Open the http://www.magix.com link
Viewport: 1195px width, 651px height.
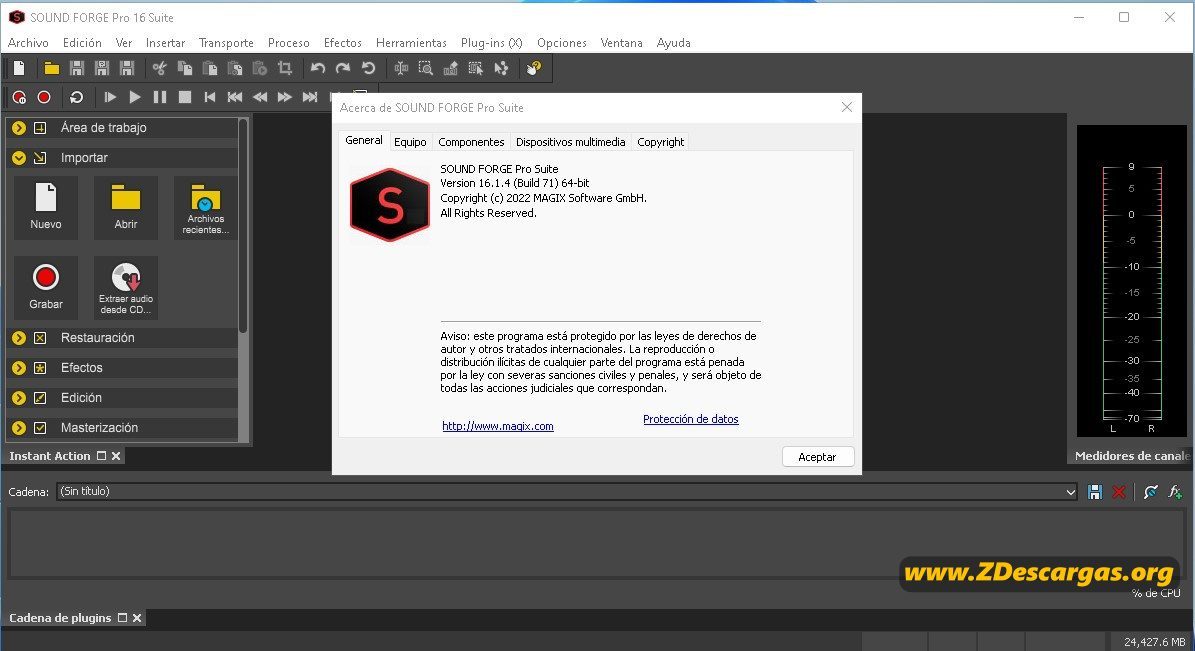(498, 426)
